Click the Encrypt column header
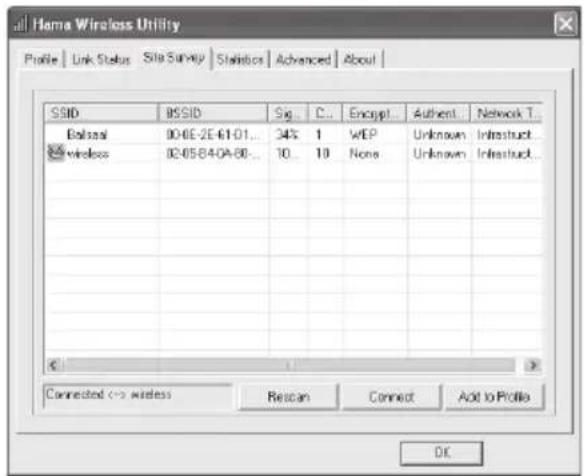 click(x=374, y=113)
